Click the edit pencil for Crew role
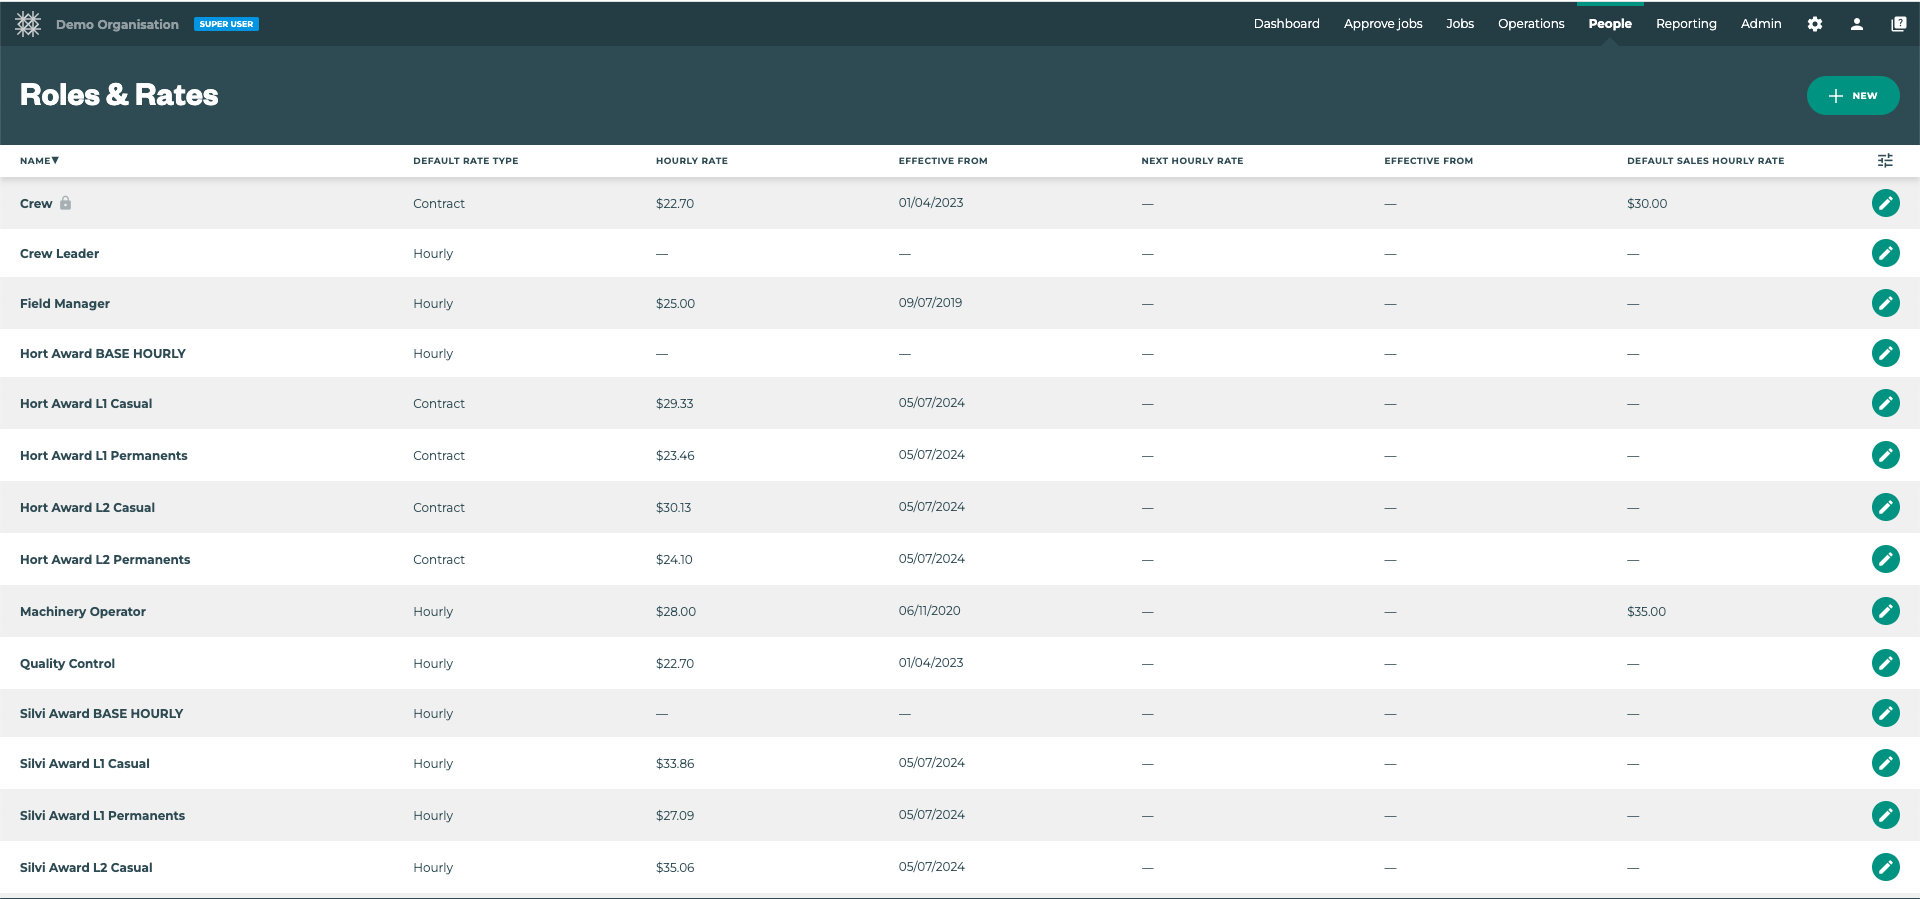The width and height of the screenshot is (1920, 899). tap(1885, 203)
